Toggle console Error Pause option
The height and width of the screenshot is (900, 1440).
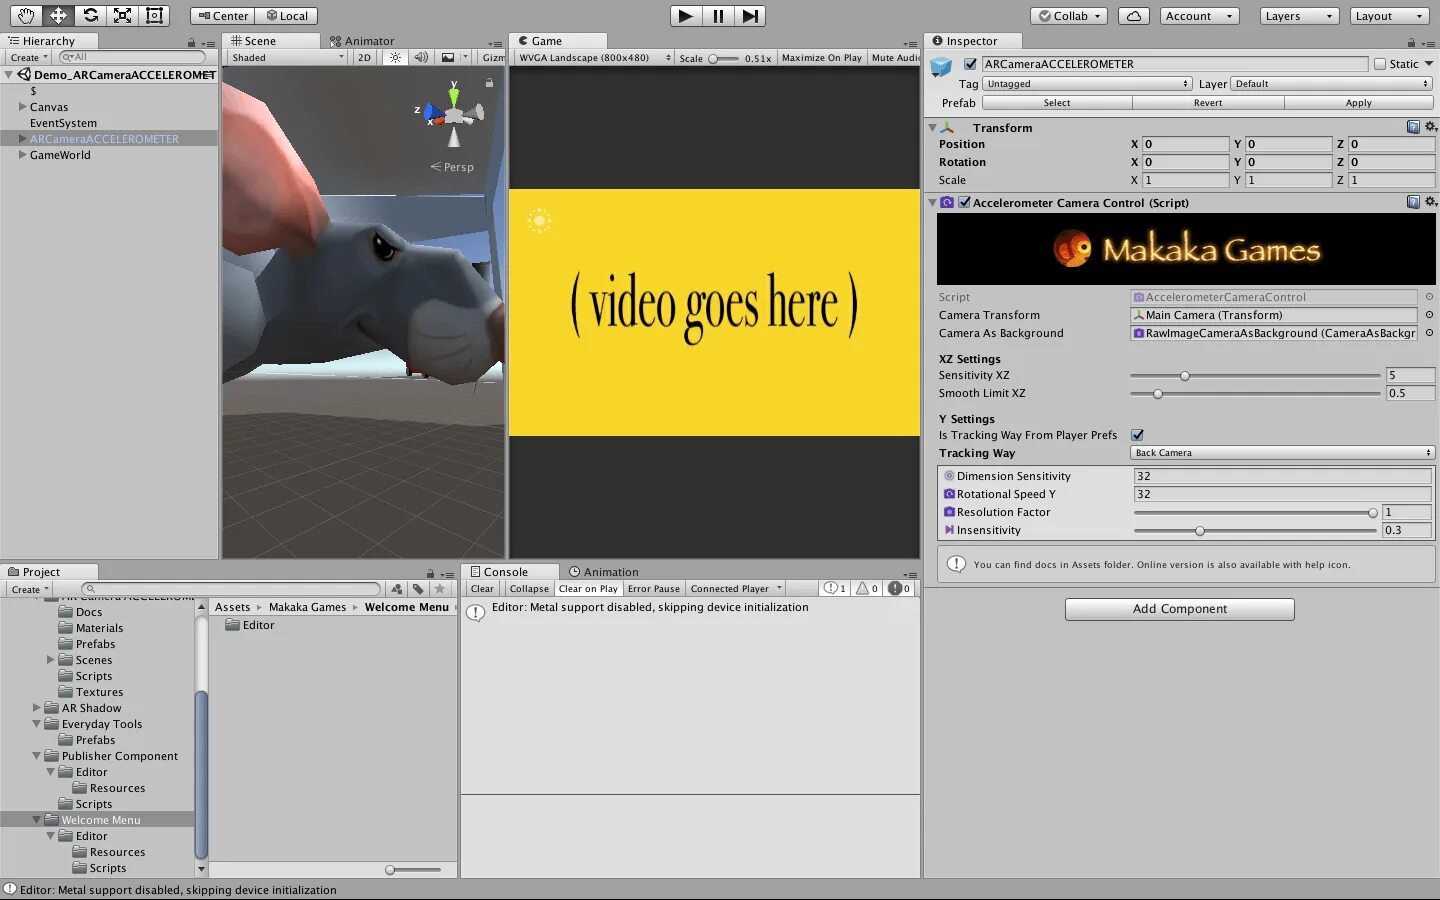coord(654,589)
